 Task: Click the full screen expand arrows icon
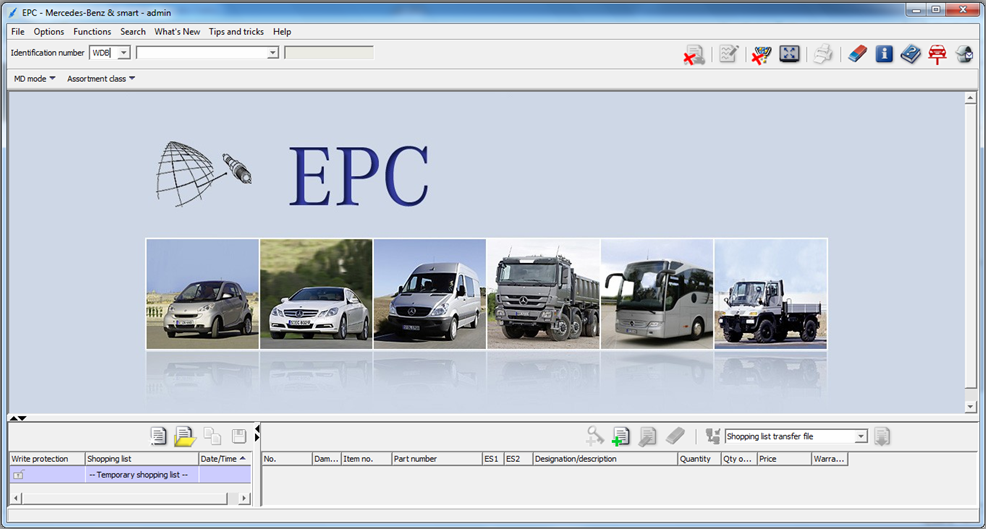(789, 54)
